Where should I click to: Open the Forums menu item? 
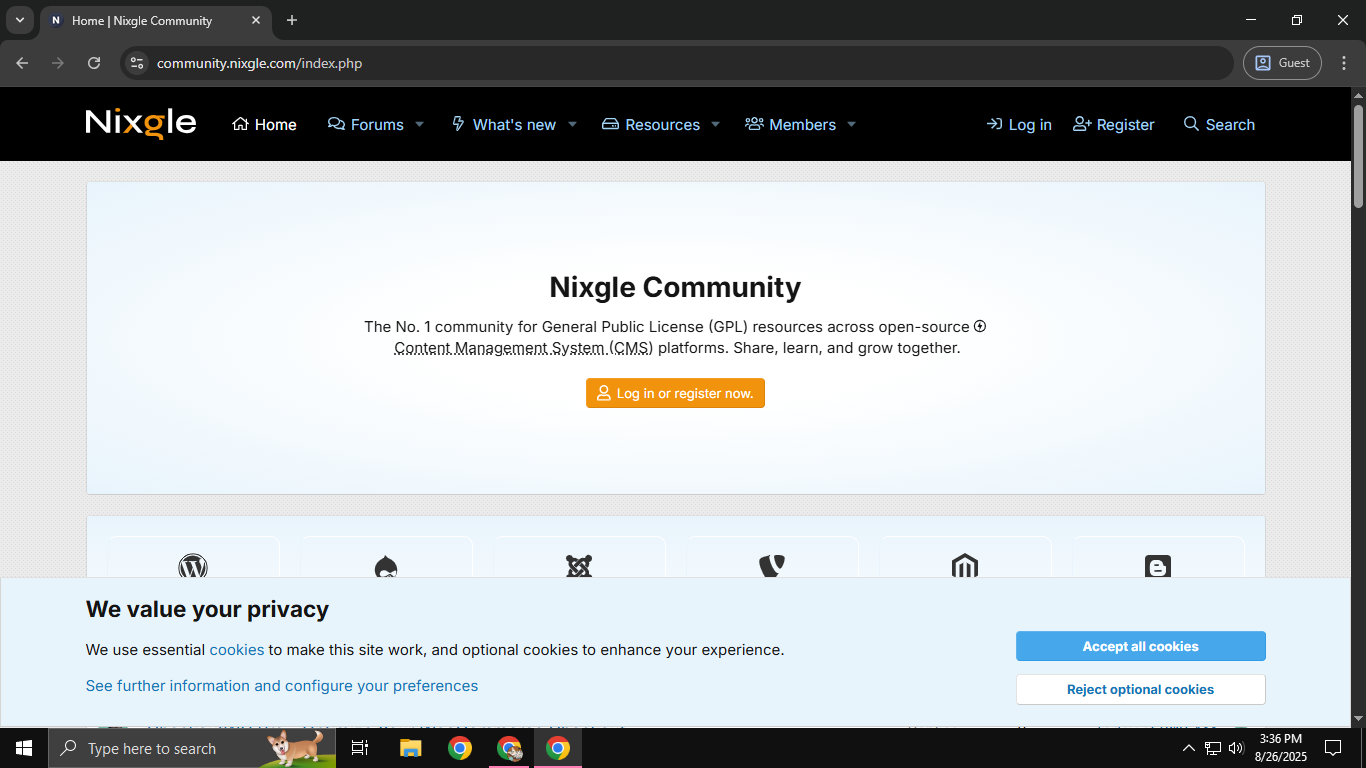pos(366,124)
